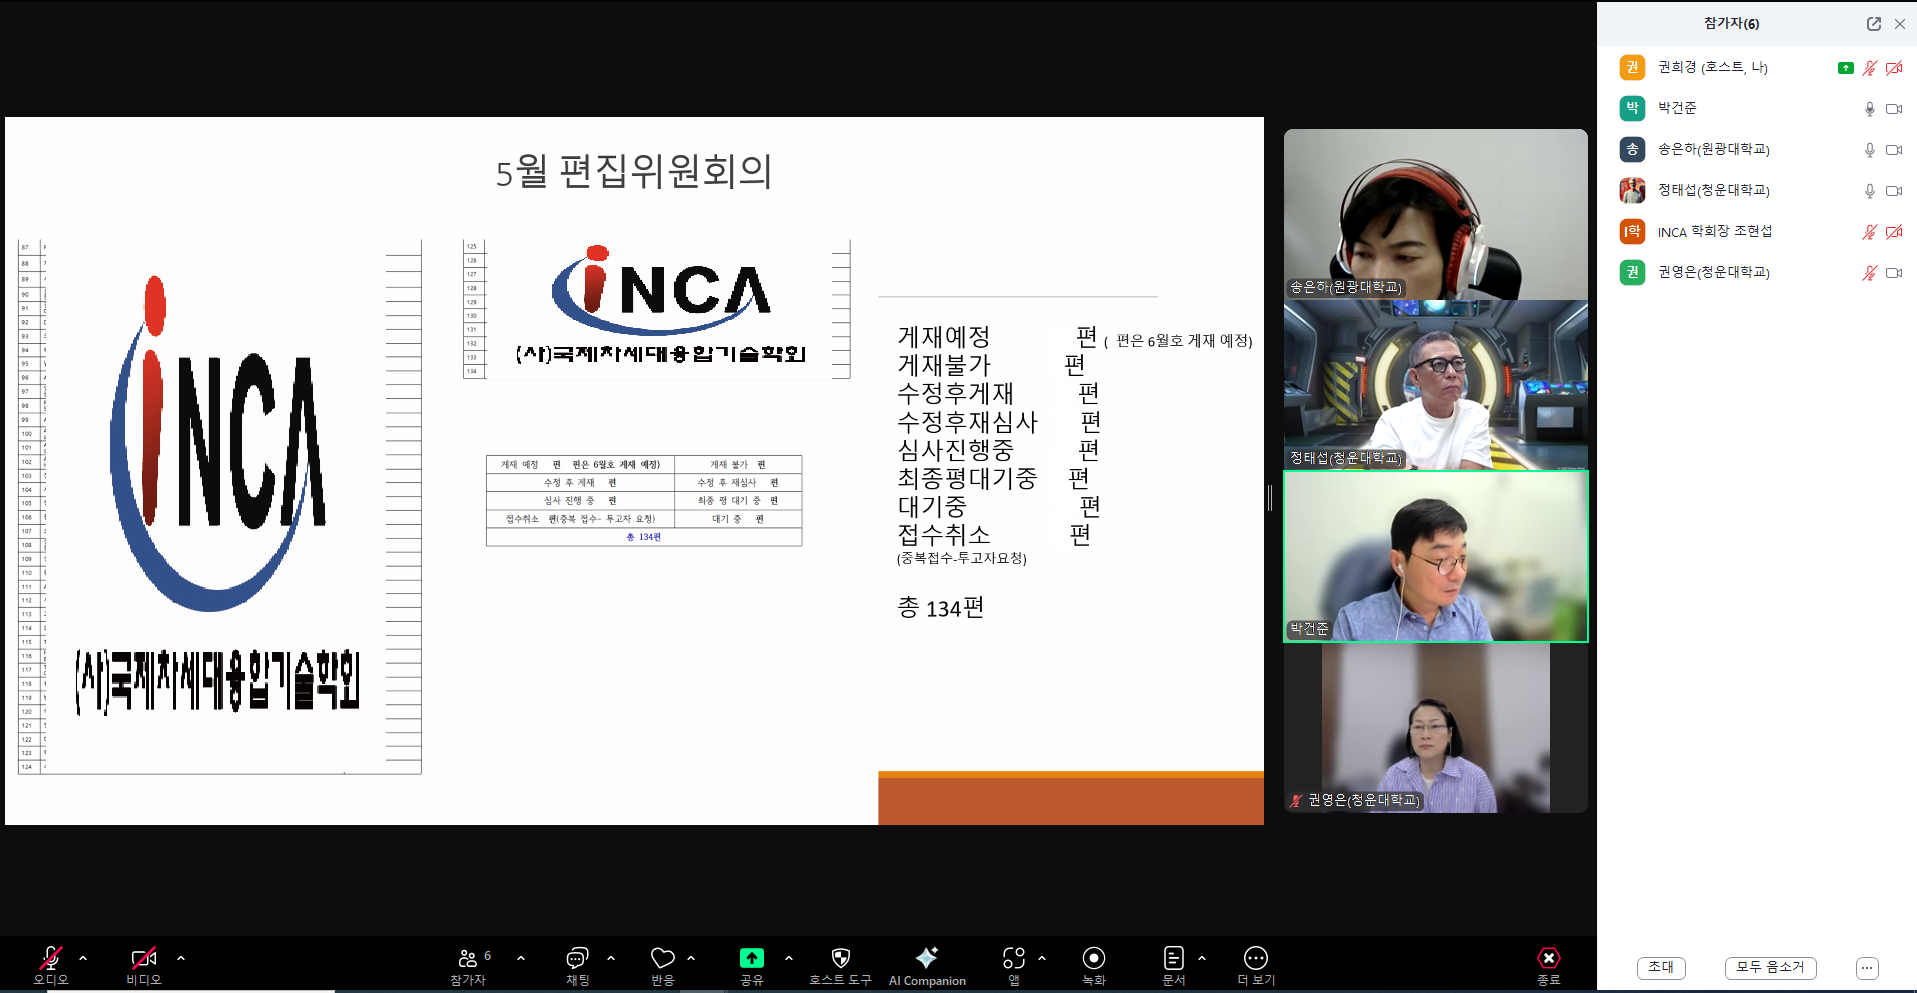Click the green 공유 share screen button
This screenshot has height=993, width=1917.
tap(752, 964)
